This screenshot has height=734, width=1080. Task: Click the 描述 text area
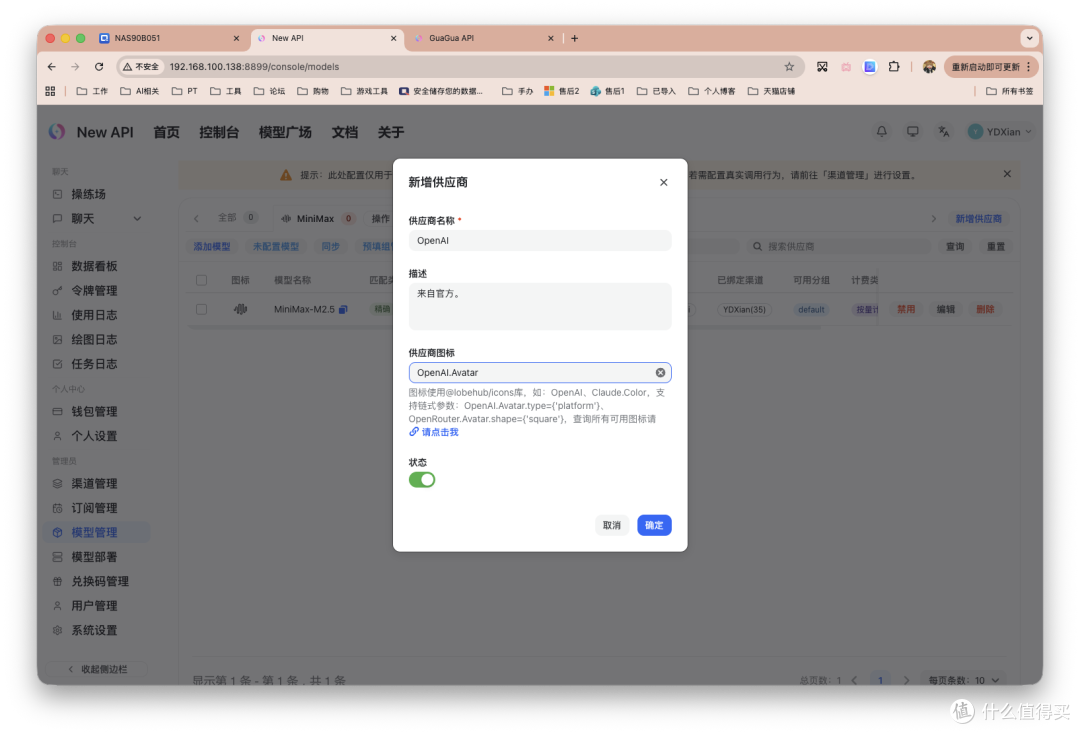tap(540, 306)
